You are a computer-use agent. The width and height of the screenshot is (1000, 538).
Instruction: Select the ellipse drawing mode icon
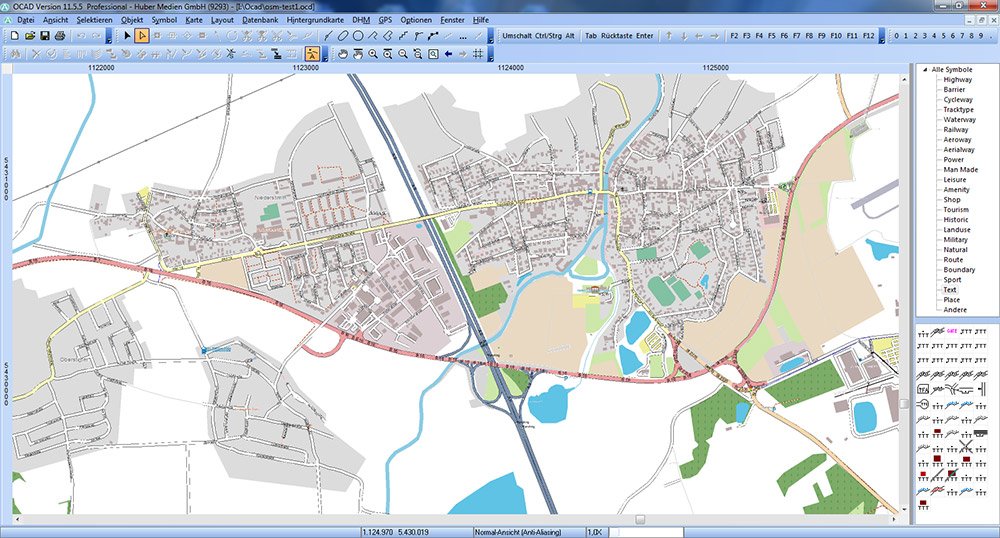342,36
